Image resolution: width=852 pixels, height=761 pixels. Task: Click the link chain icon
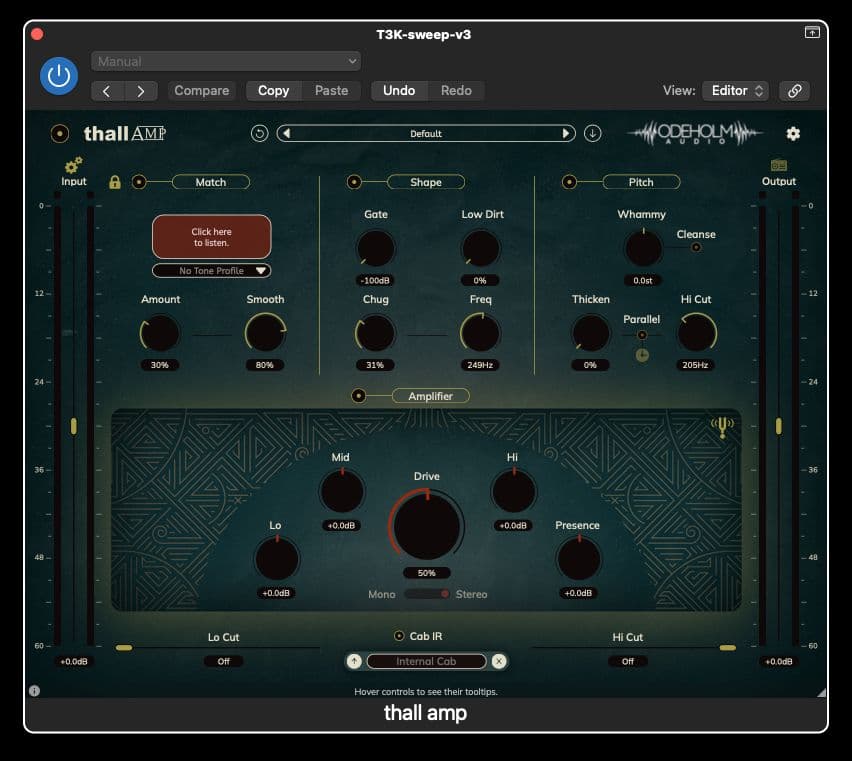point(794,91)
